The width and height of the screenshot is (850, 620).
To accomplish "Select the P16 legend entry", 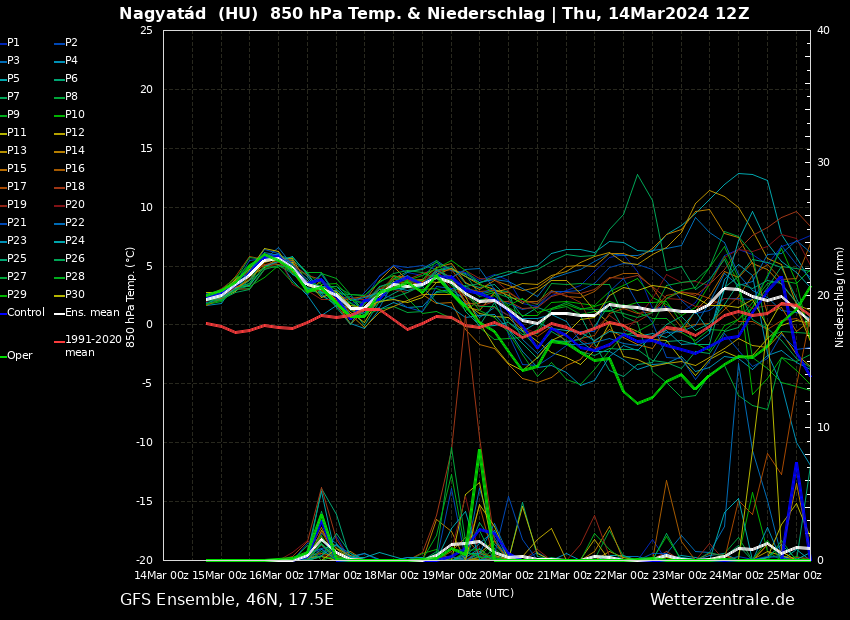I will [74, 169].
